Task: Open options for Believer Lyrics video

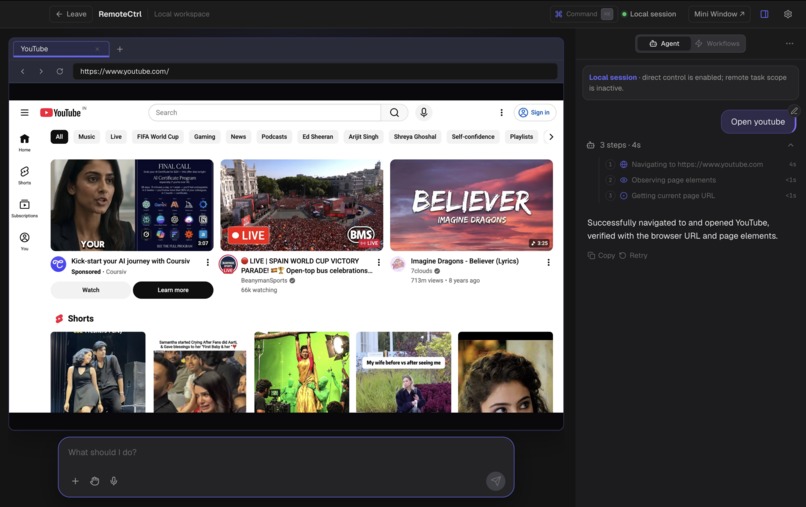Action: [548, 262]
